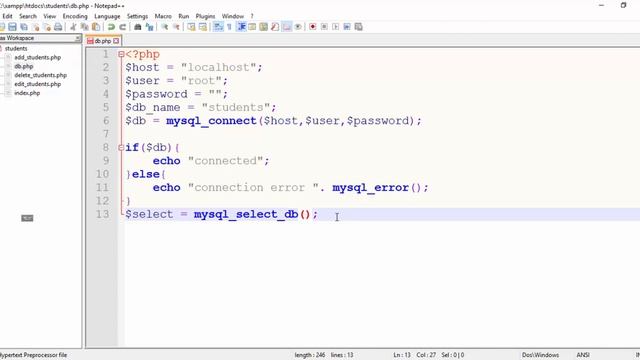This screenshot has width=640, height=360.
Task: Open the Window menu
Action: pyautogui.click(x=233, y=16)
